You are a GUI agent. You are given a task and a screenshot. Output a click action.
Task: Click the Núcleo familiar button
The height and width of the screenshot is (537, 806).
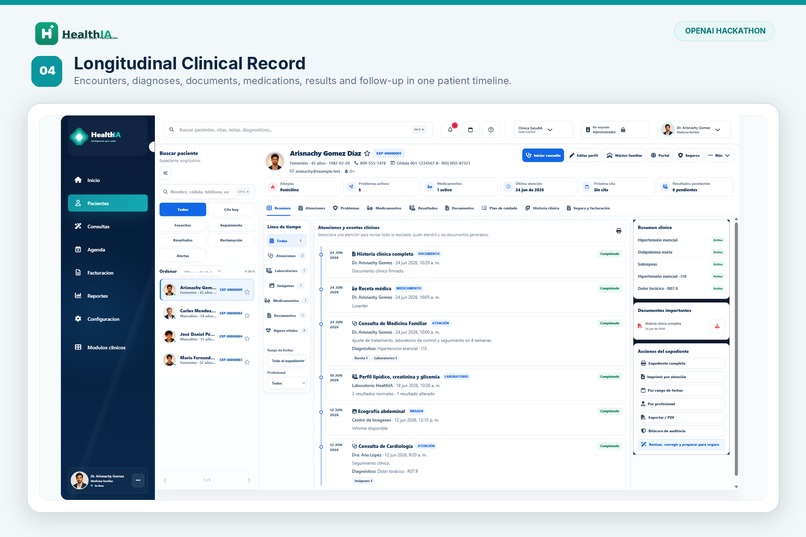(x=624, y=155)
